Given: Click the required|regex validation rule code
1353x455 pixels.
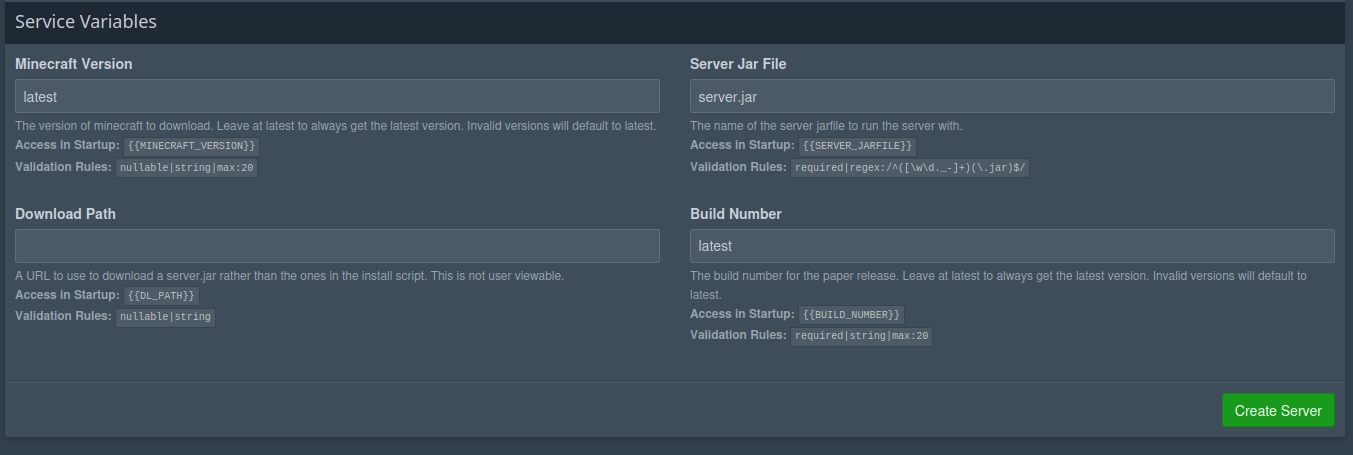Looking at the screenshot, I should coord(910,168).
